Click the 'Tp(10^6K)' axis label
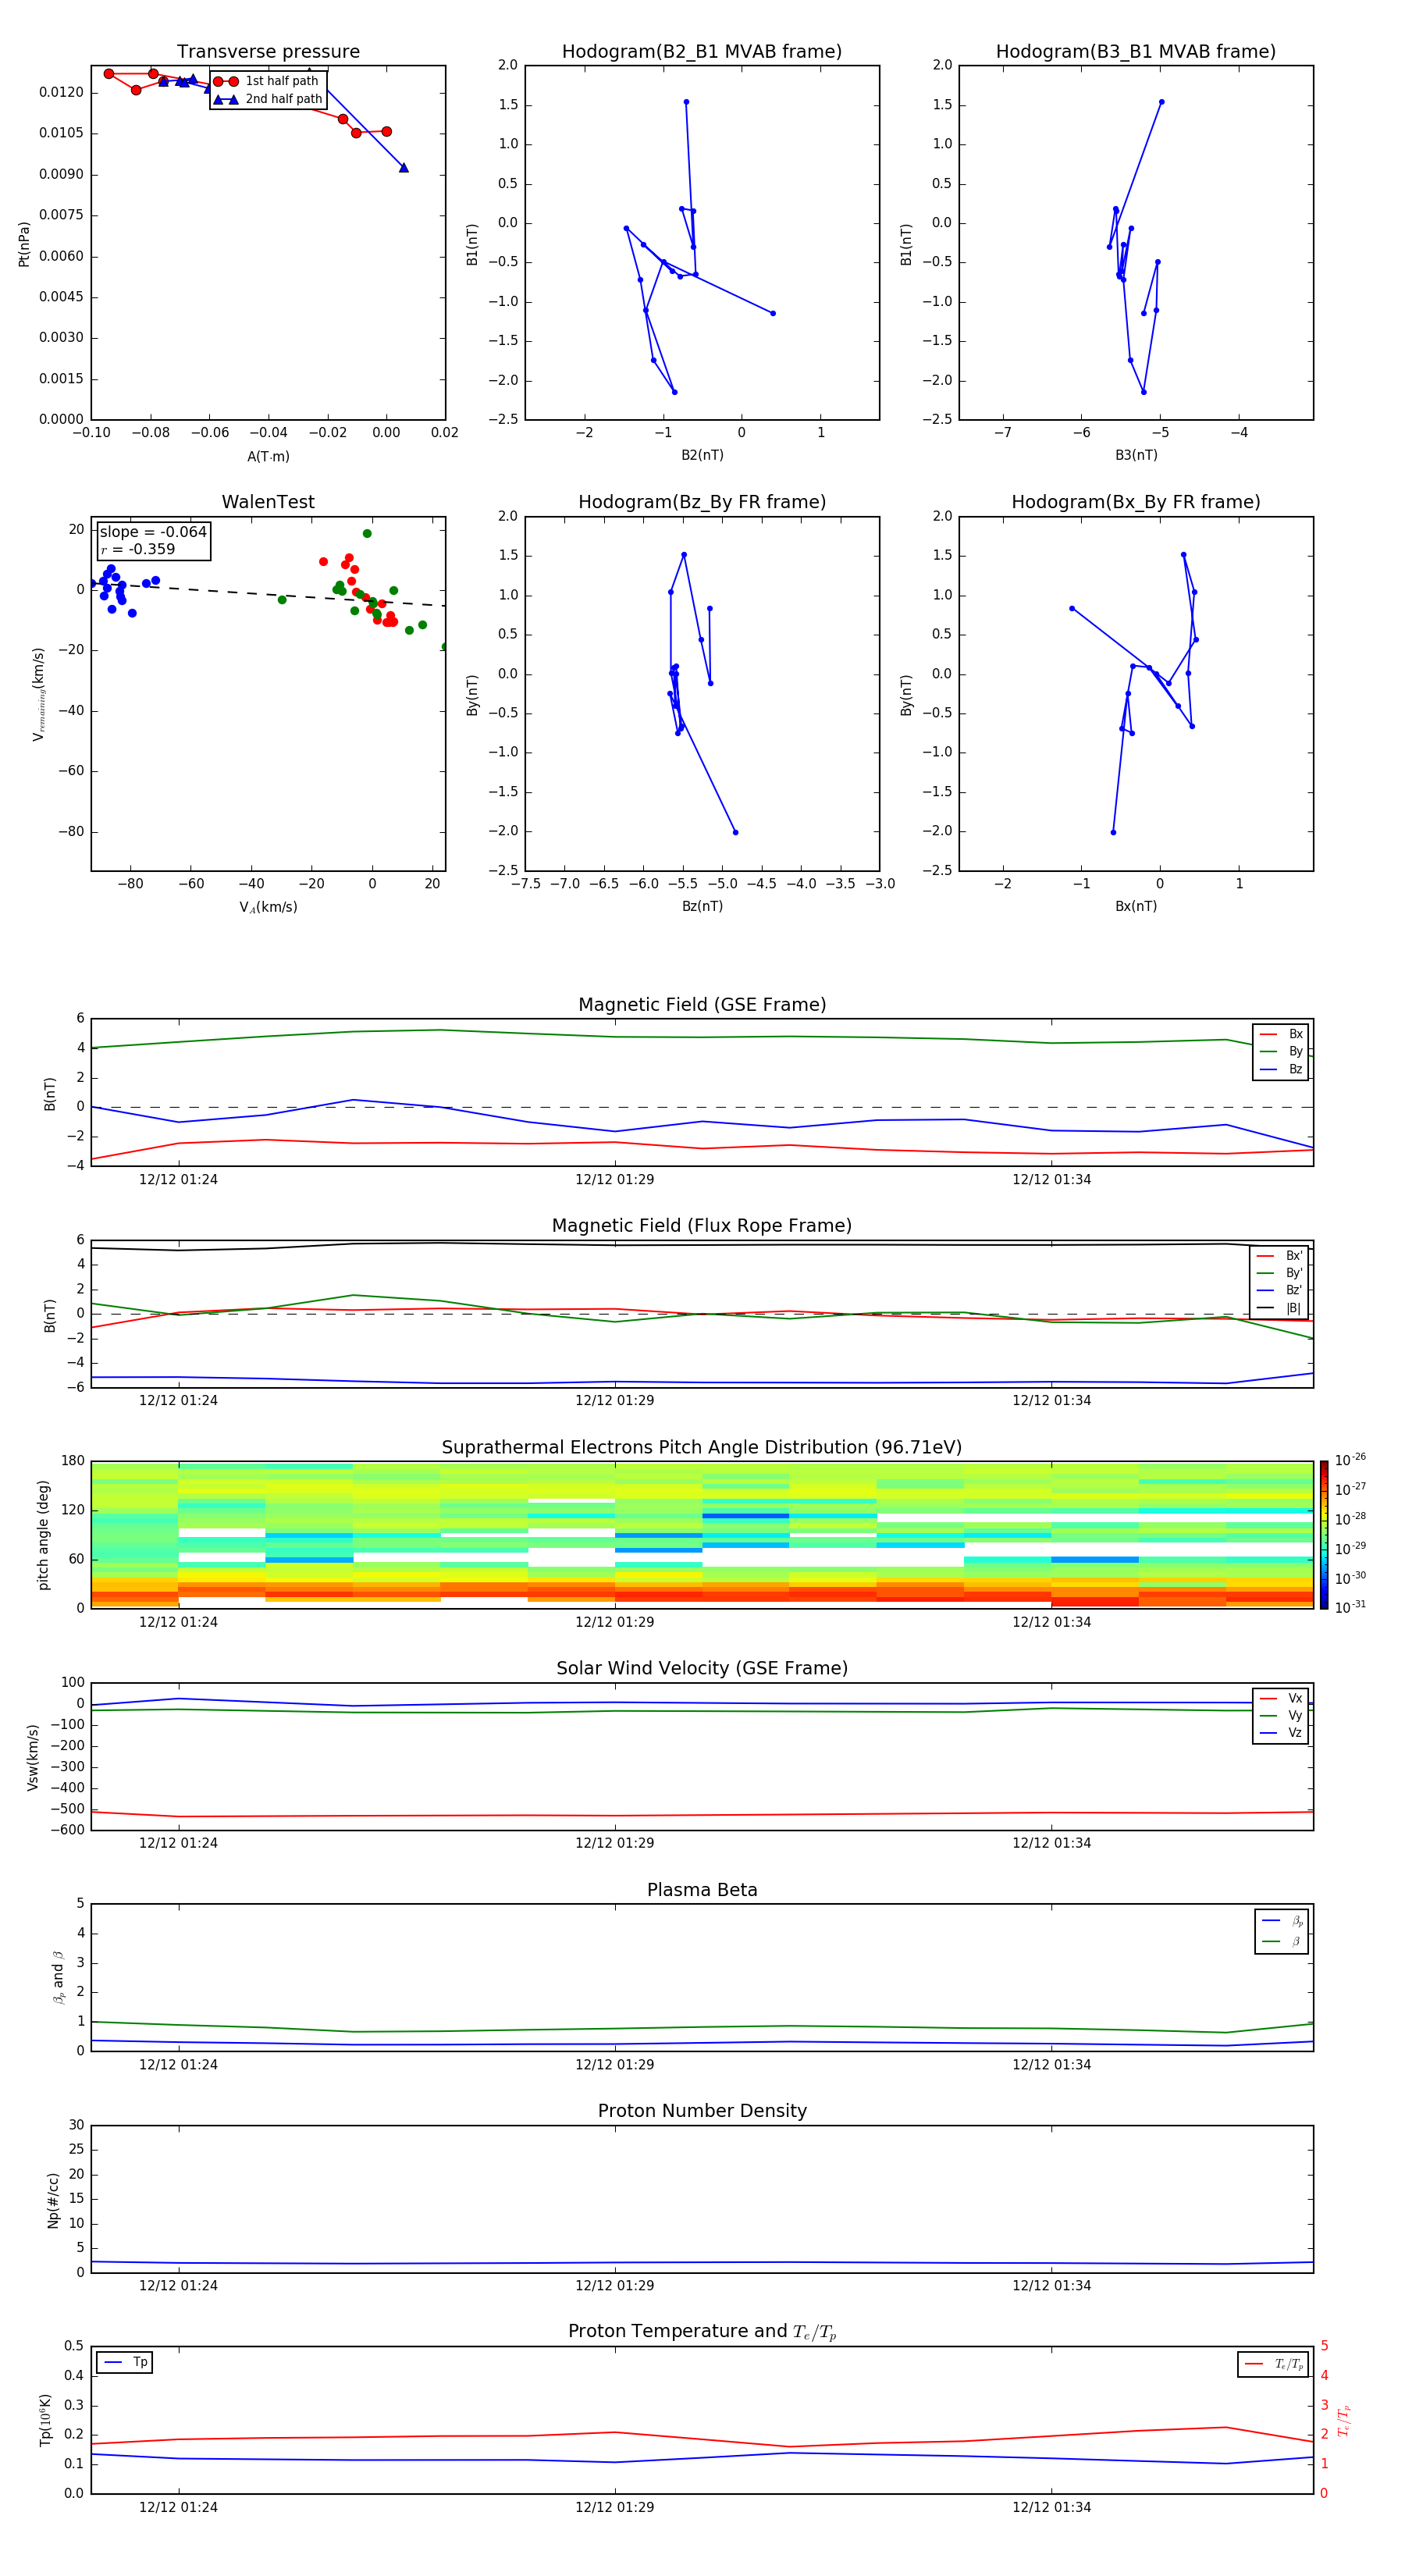The height and width of the screenshot is (2576, 1405). (45, 2420)
